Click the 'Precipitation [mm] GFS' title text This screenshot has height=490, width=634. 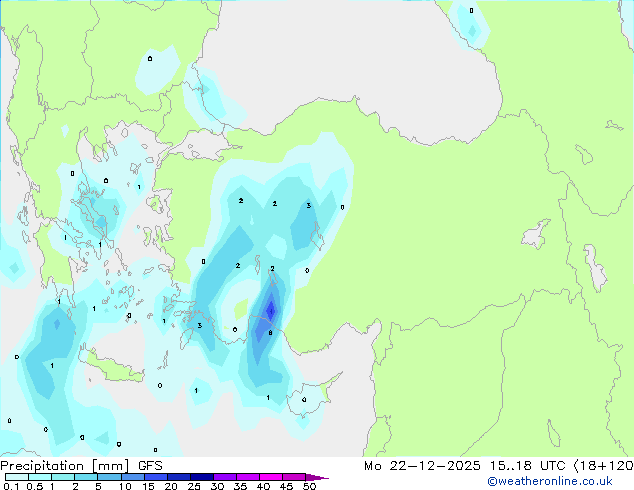click(x=81, y=466)
